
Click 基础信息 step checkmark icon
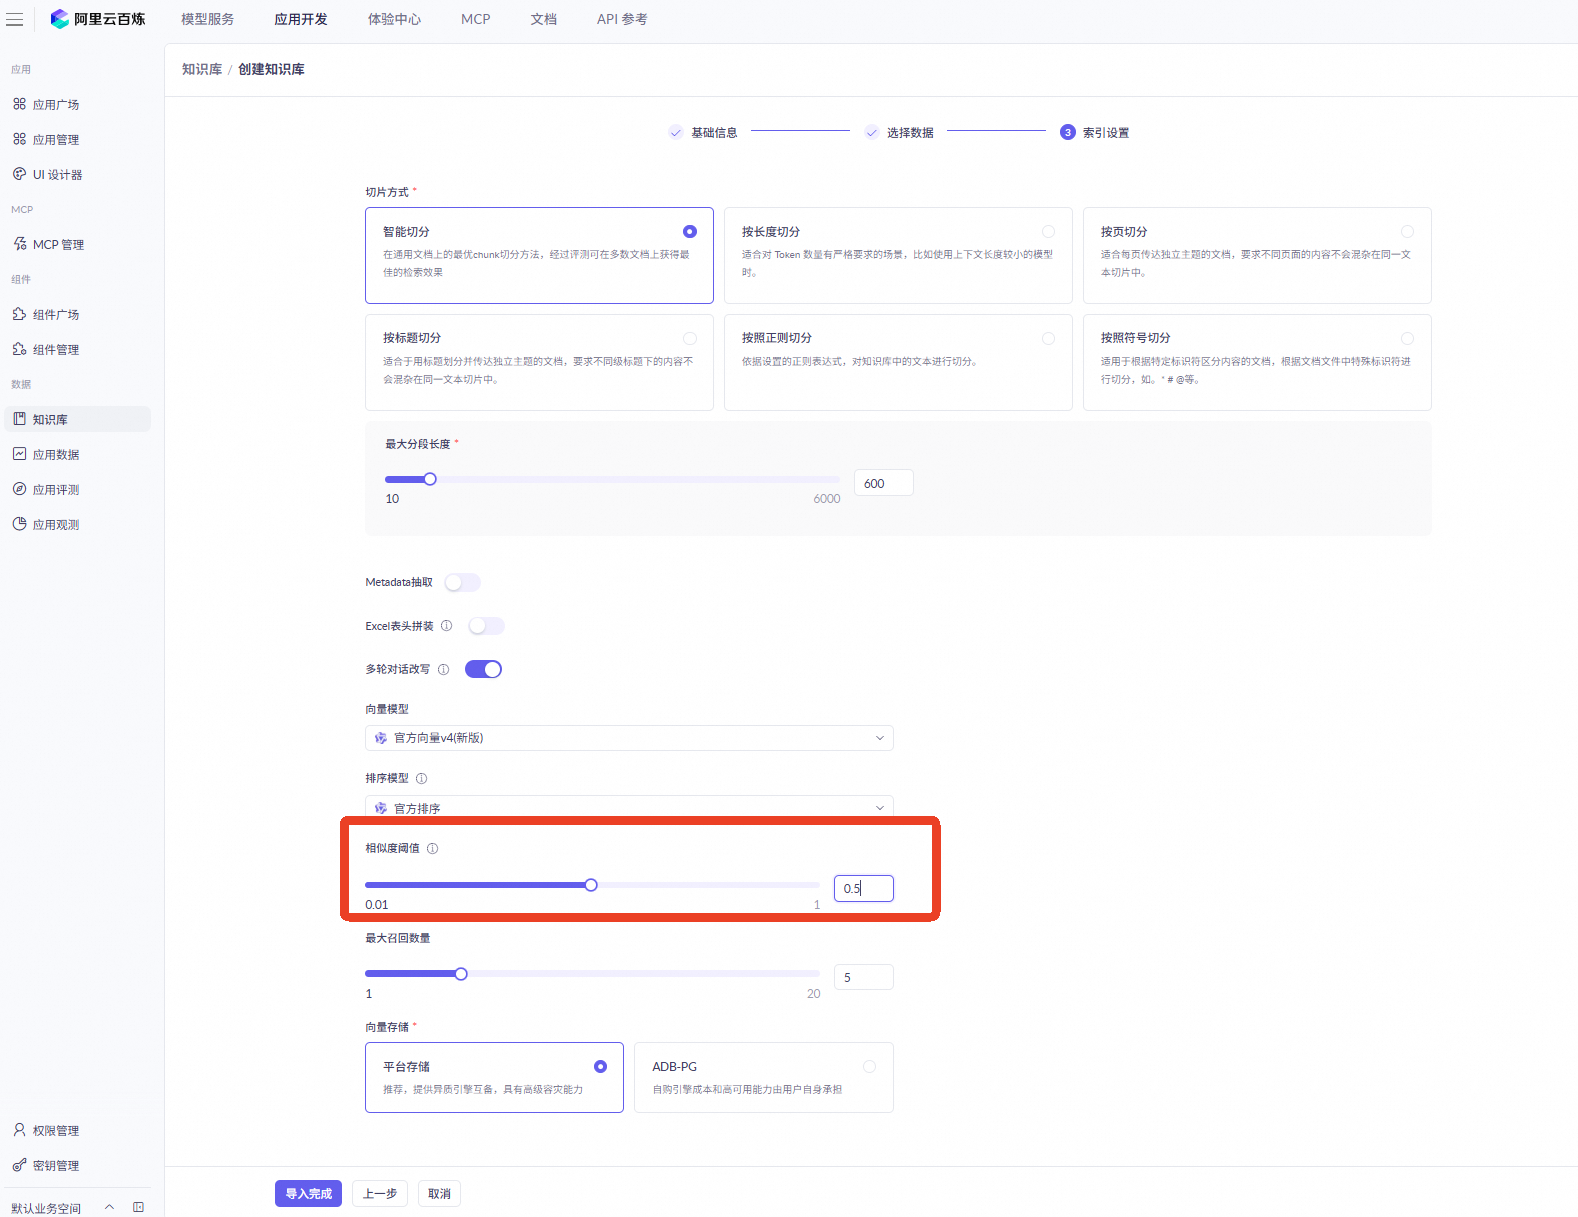[676, 133]
